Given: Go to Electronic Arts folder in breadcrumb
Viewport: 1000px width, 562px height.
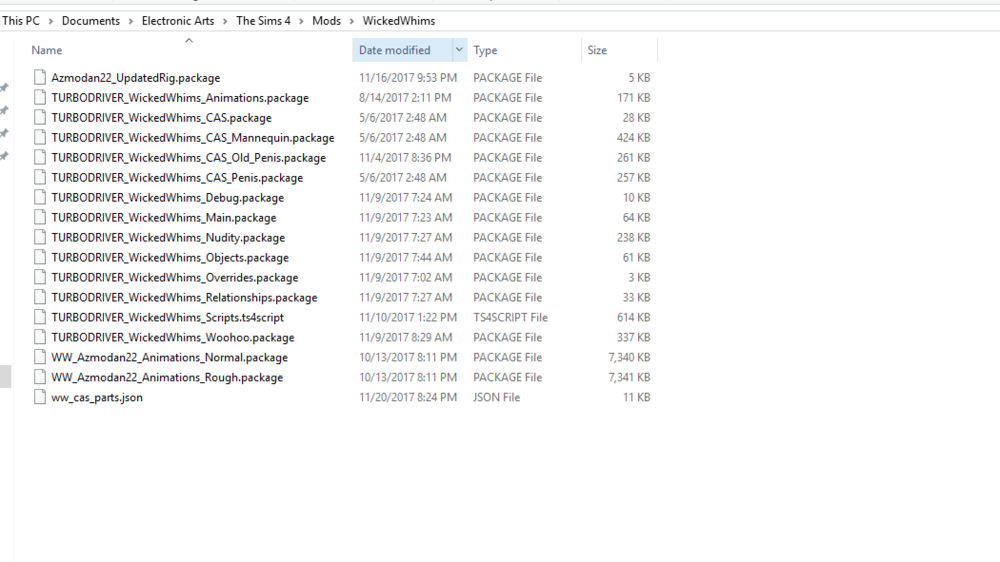Looking at the screenshot, I should coord(178,20).
